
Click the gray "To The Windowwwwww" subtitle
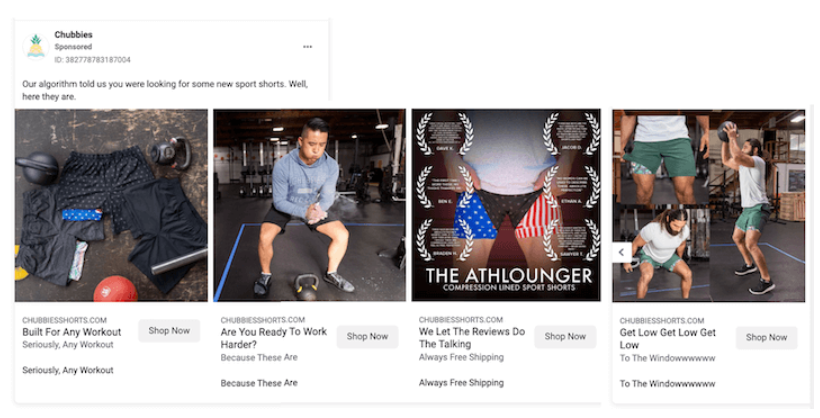[667, 358]
